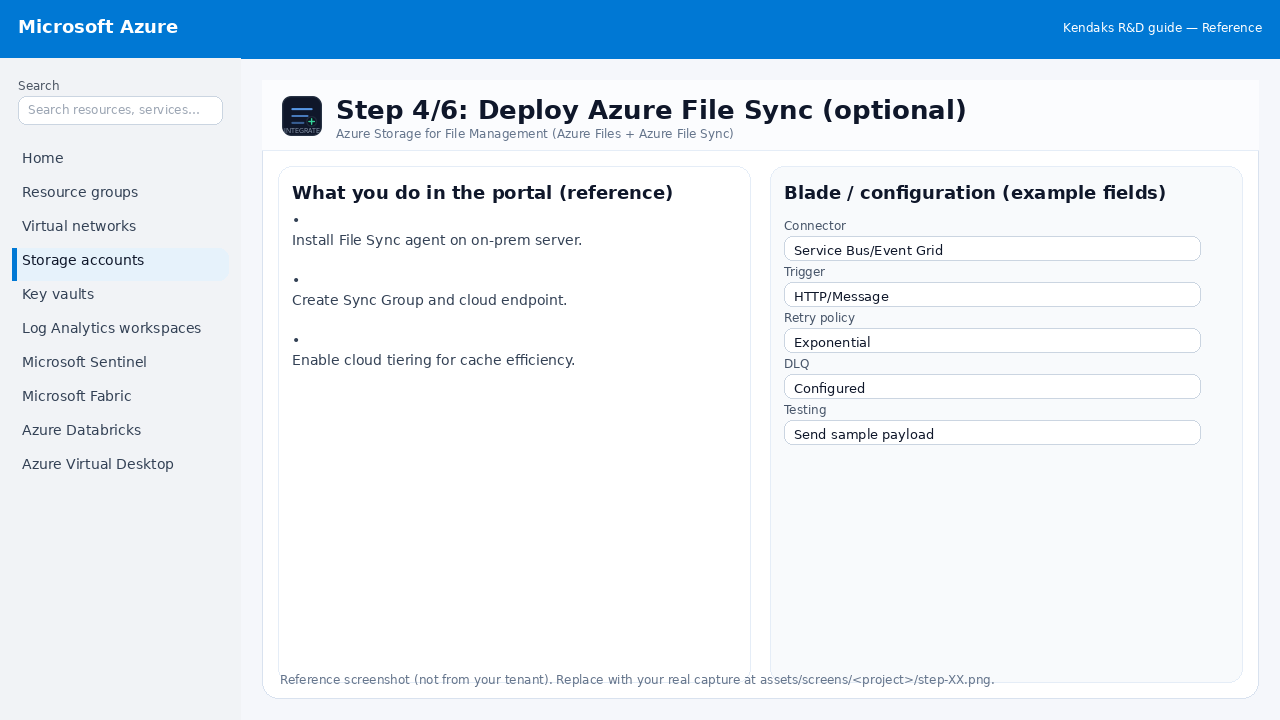Screen dimensions: 1280x720
Task: Click the subtitle Azure Storage for File Management
Action: coord(535,134)
